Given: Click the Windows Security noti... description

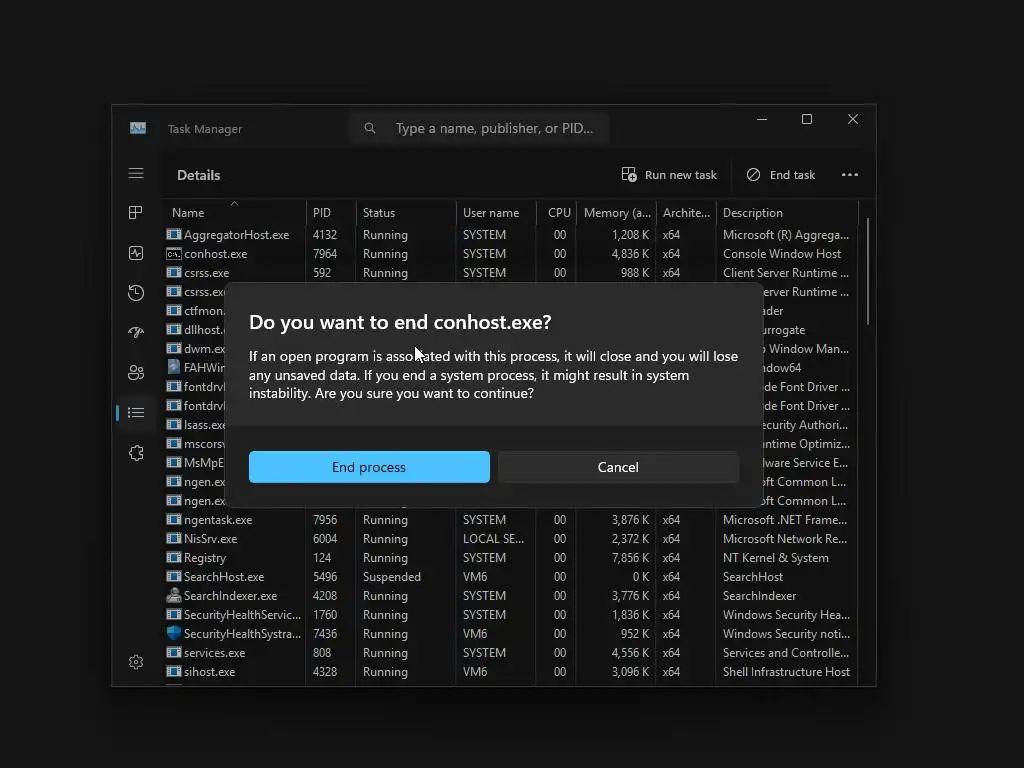Looking at the screenshot, I should (786, 633).
